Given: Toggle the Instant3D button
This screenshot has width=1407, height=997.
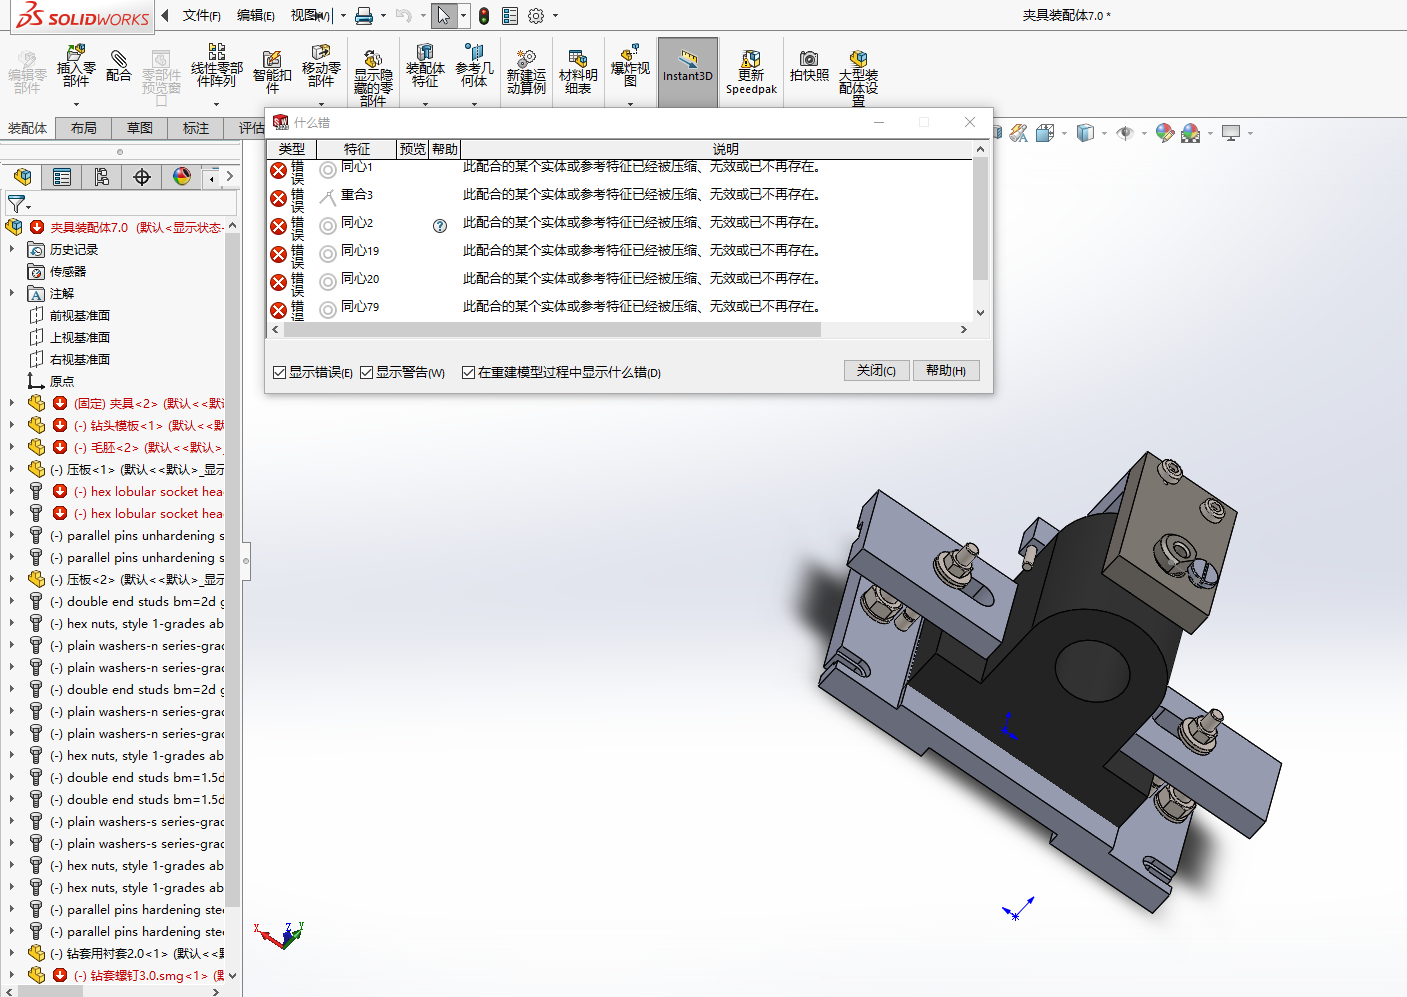Looking at the screenshot, I should click(688, 72).
